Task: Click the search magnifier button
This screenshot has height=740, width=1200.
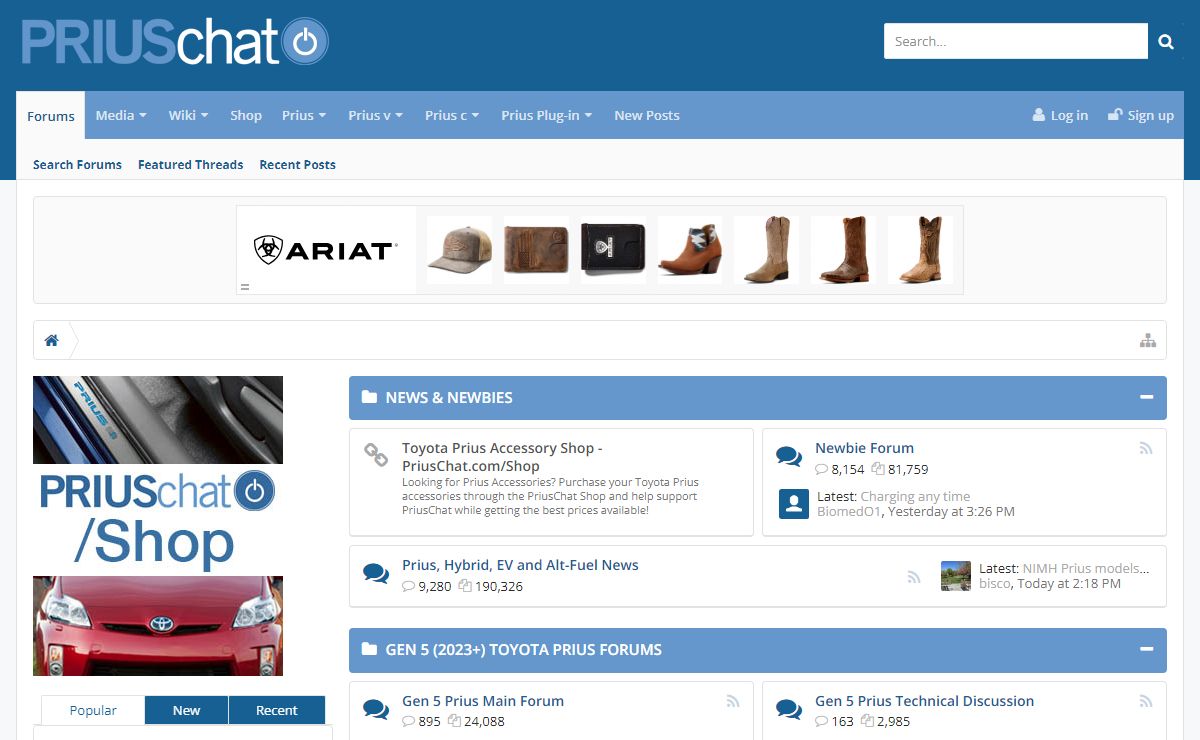Action: [x=1165, y=41]
